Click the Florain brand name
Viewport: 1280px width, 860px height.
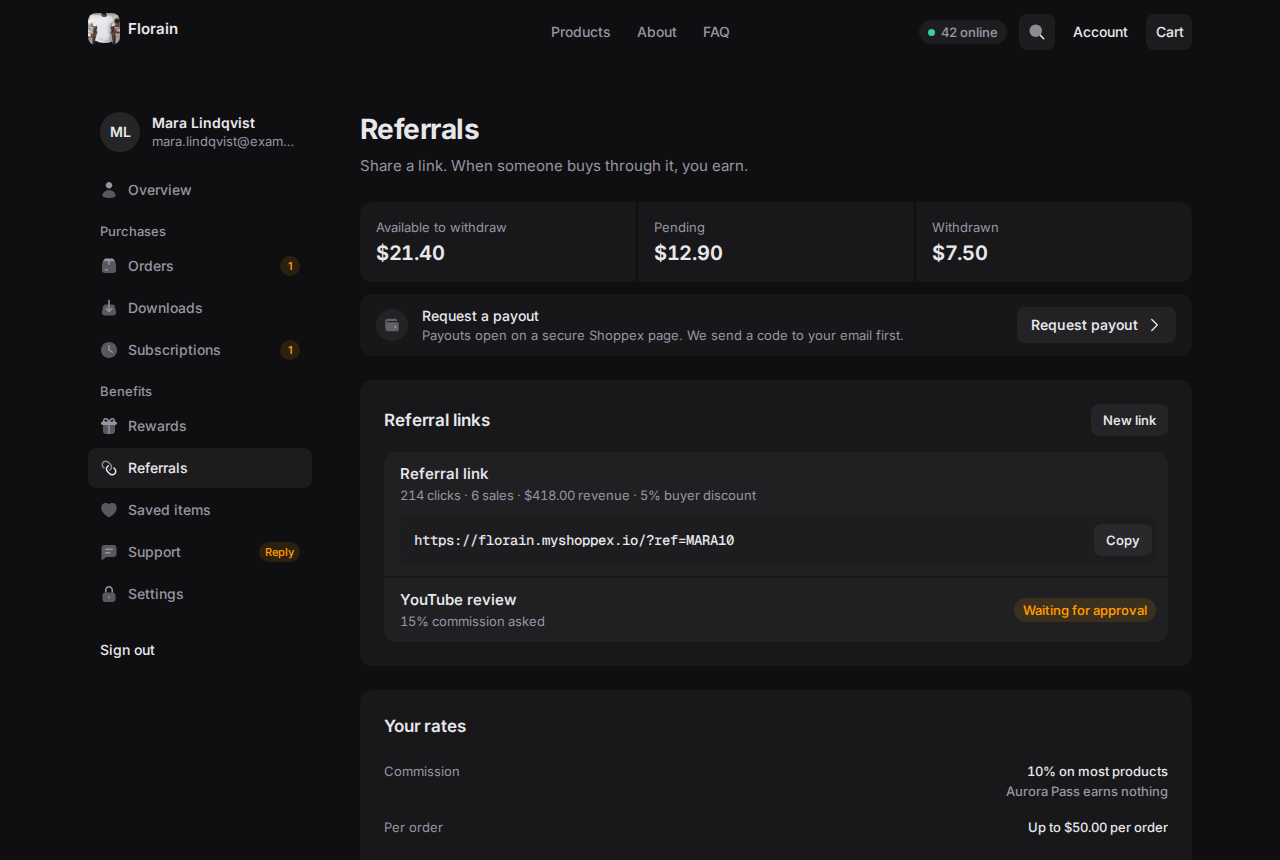153,29
